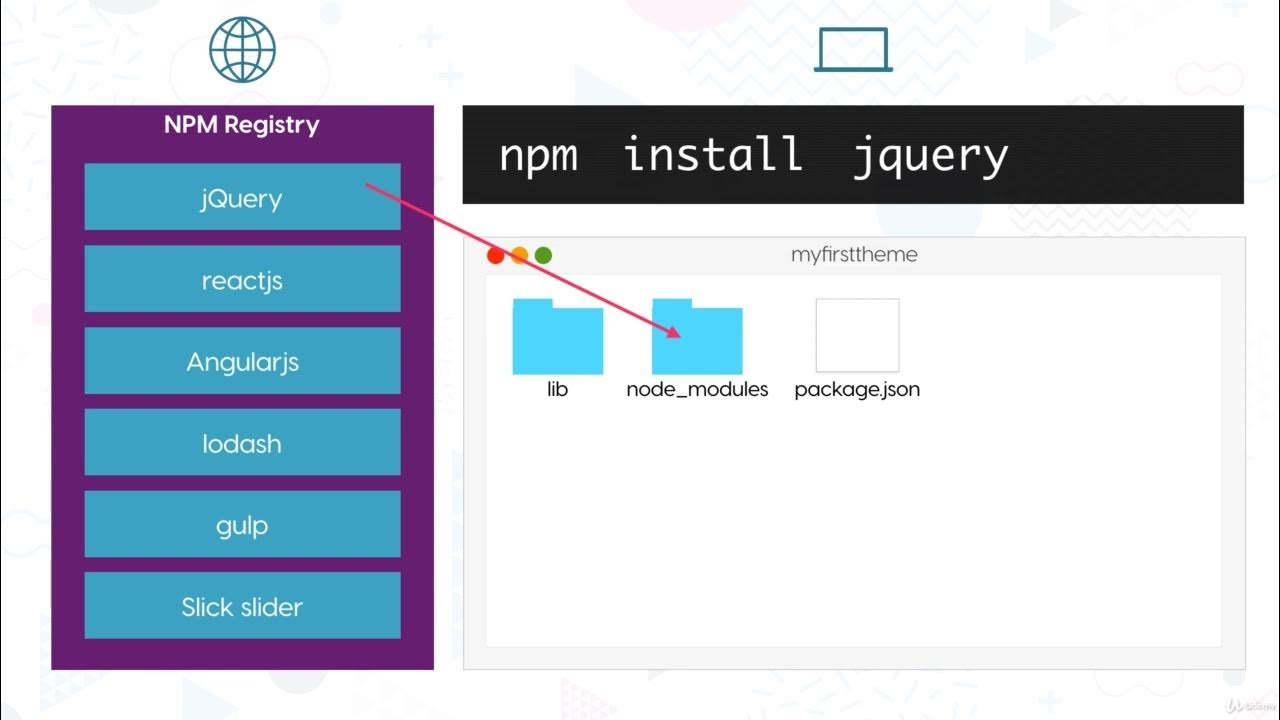The image size is (1280, 720).
Task: Click the 'lib' folder label
Action: coord(558,389)
